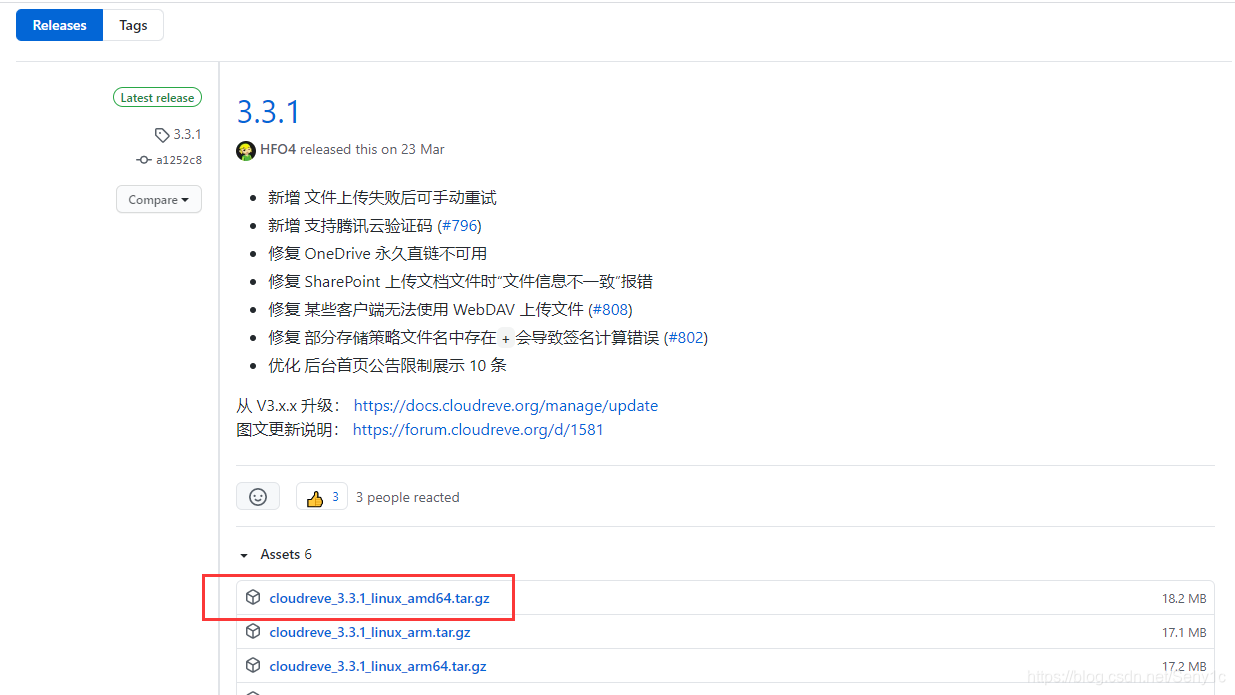Switch to the Tags tab
The width and height of the screenshot is (1235, 695).
point(133,25)
